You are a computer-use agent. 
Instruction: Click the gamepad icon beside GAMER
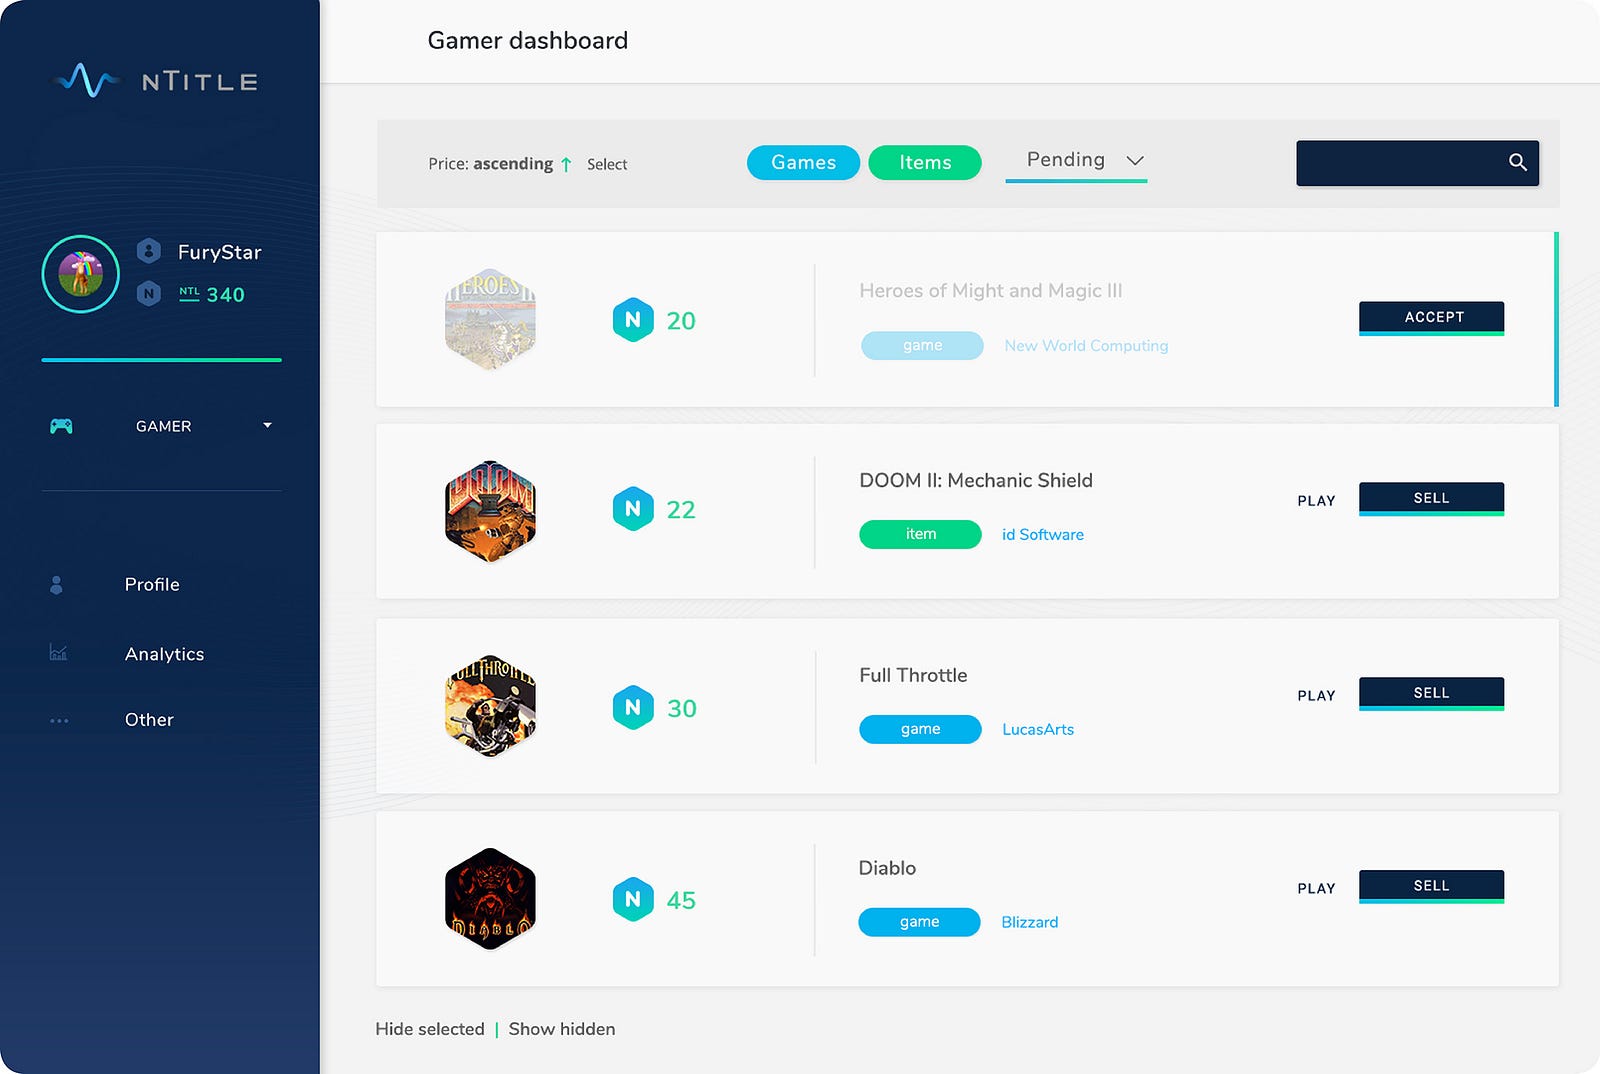tap(61, 426)
